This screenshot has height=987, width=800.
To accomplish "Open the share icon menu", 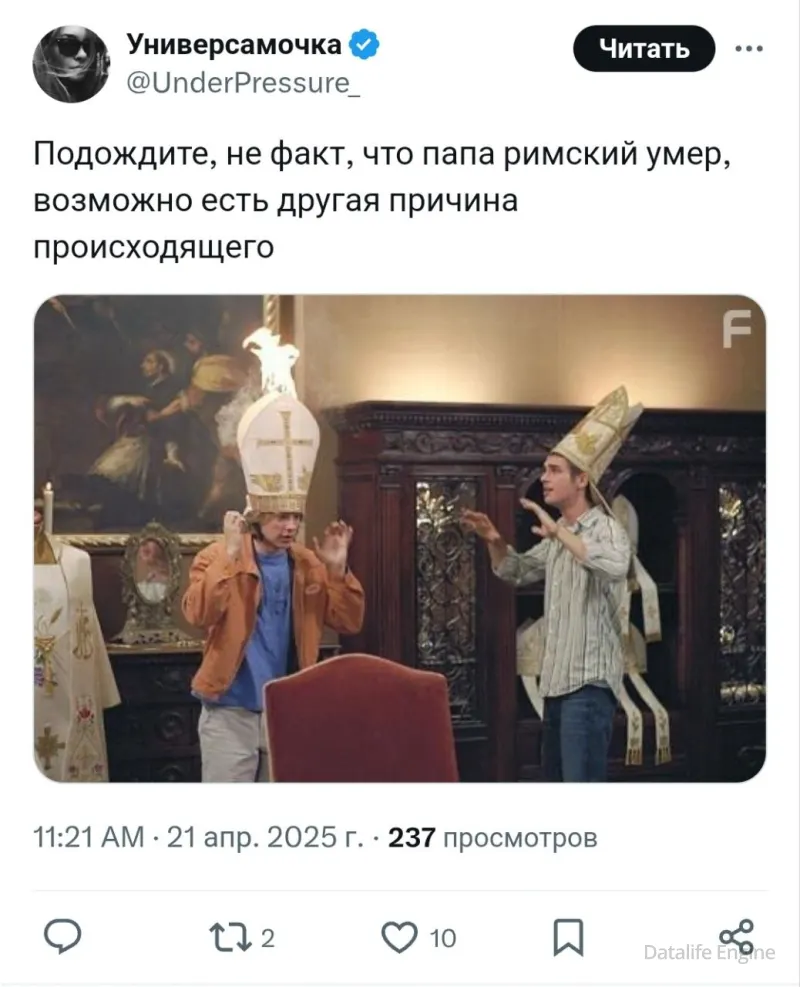I will [736, 936].
